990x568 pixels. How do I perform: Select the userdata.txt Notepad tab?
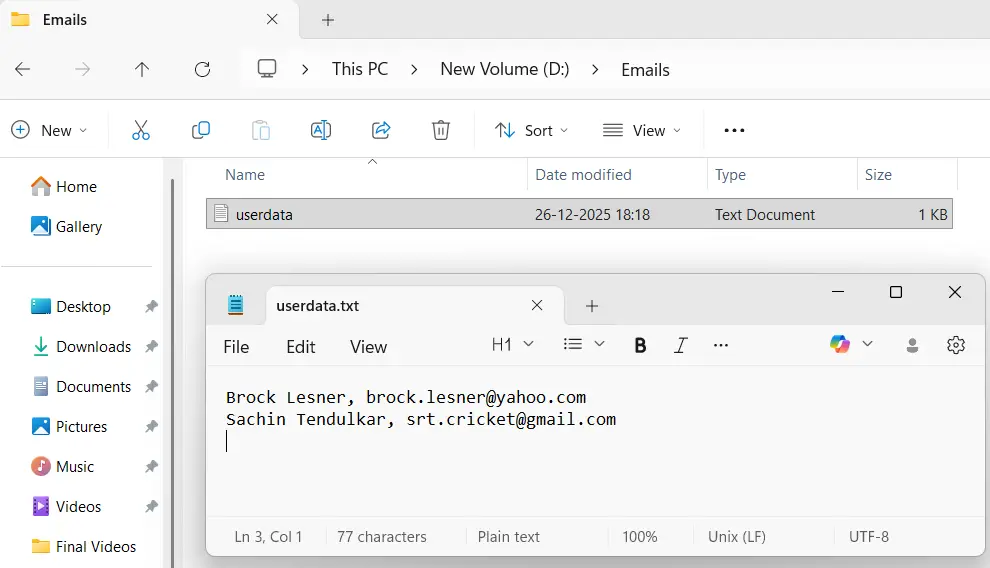pyautogui.click(x=414, y=306)
